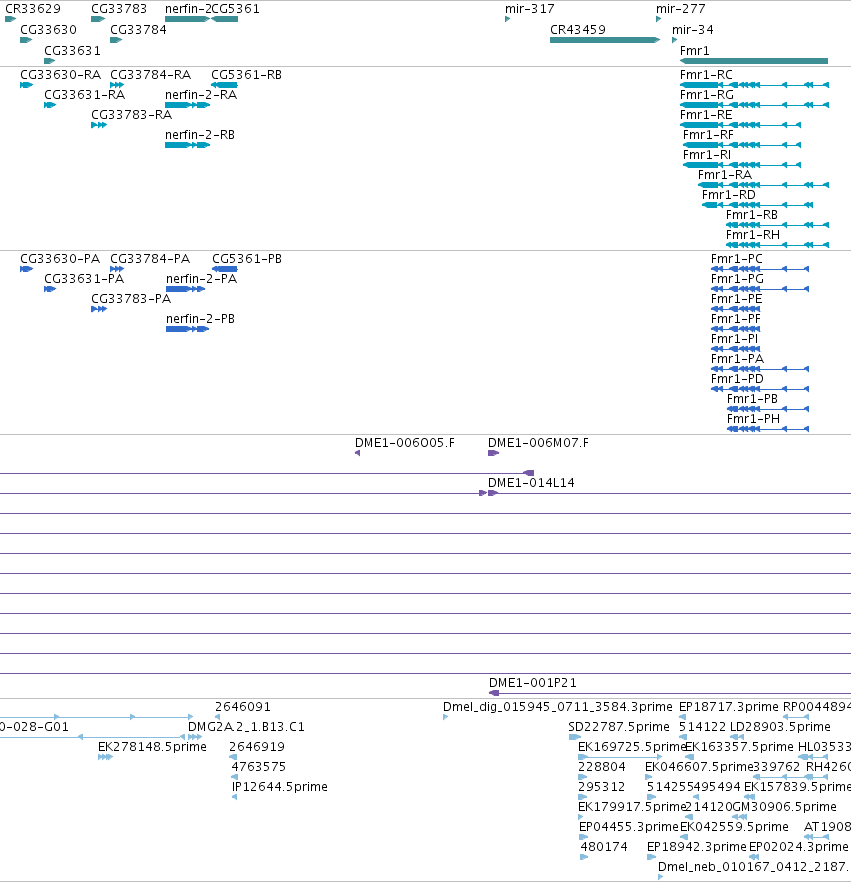Image resolution: width=851 pixels, height=882 pixels.
Task: Select the CG33631-RA transcript label
Action: click(x=85, y=94)
